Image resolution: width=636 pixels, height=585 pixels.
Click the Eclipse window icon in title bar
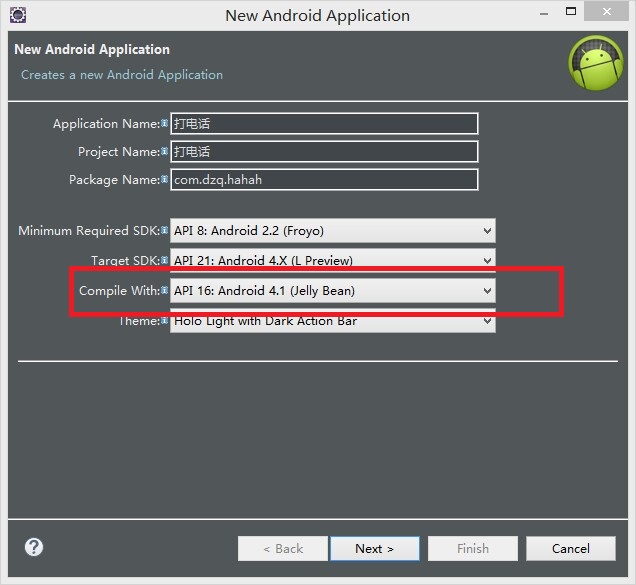click(x=18, y=15)
